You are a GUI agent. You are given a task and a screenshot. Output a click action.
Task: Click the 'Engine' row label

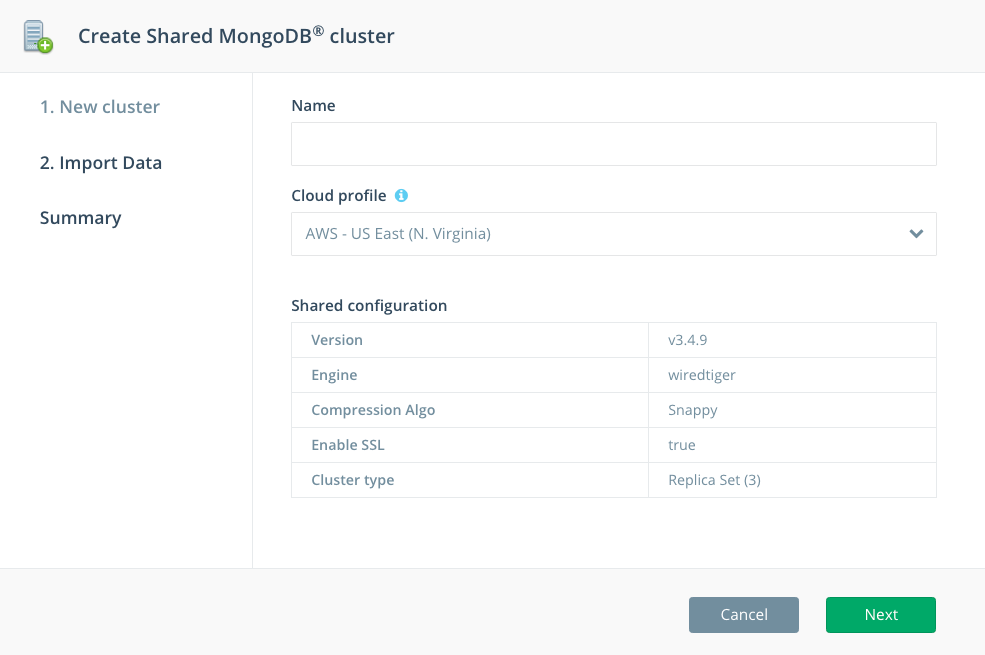pyautogui.click(x=334, y=376)
